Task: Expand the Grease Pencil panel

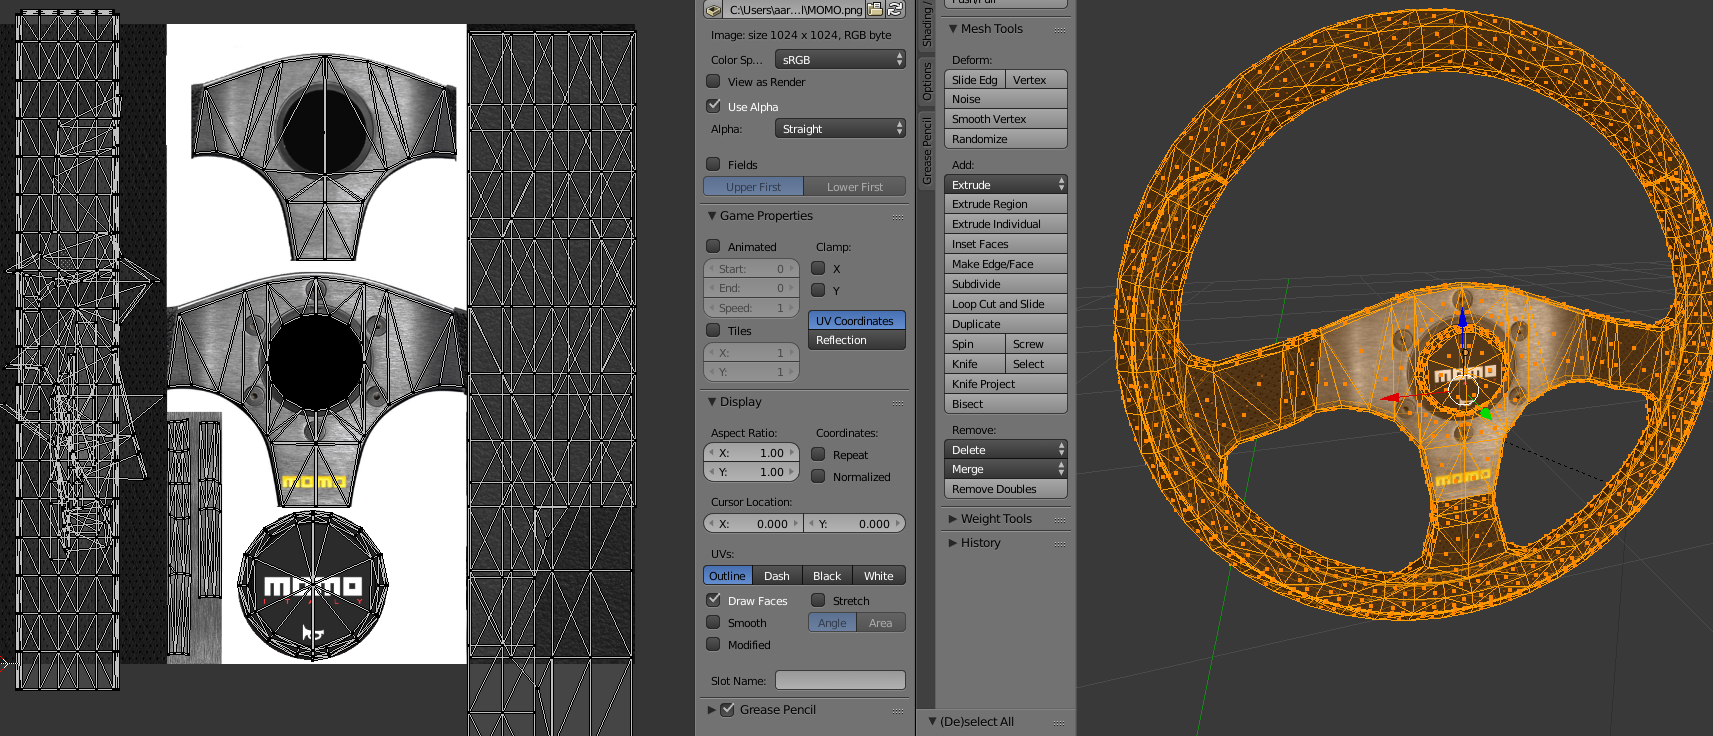Action: pyautogui.click(x=712, y=710)
